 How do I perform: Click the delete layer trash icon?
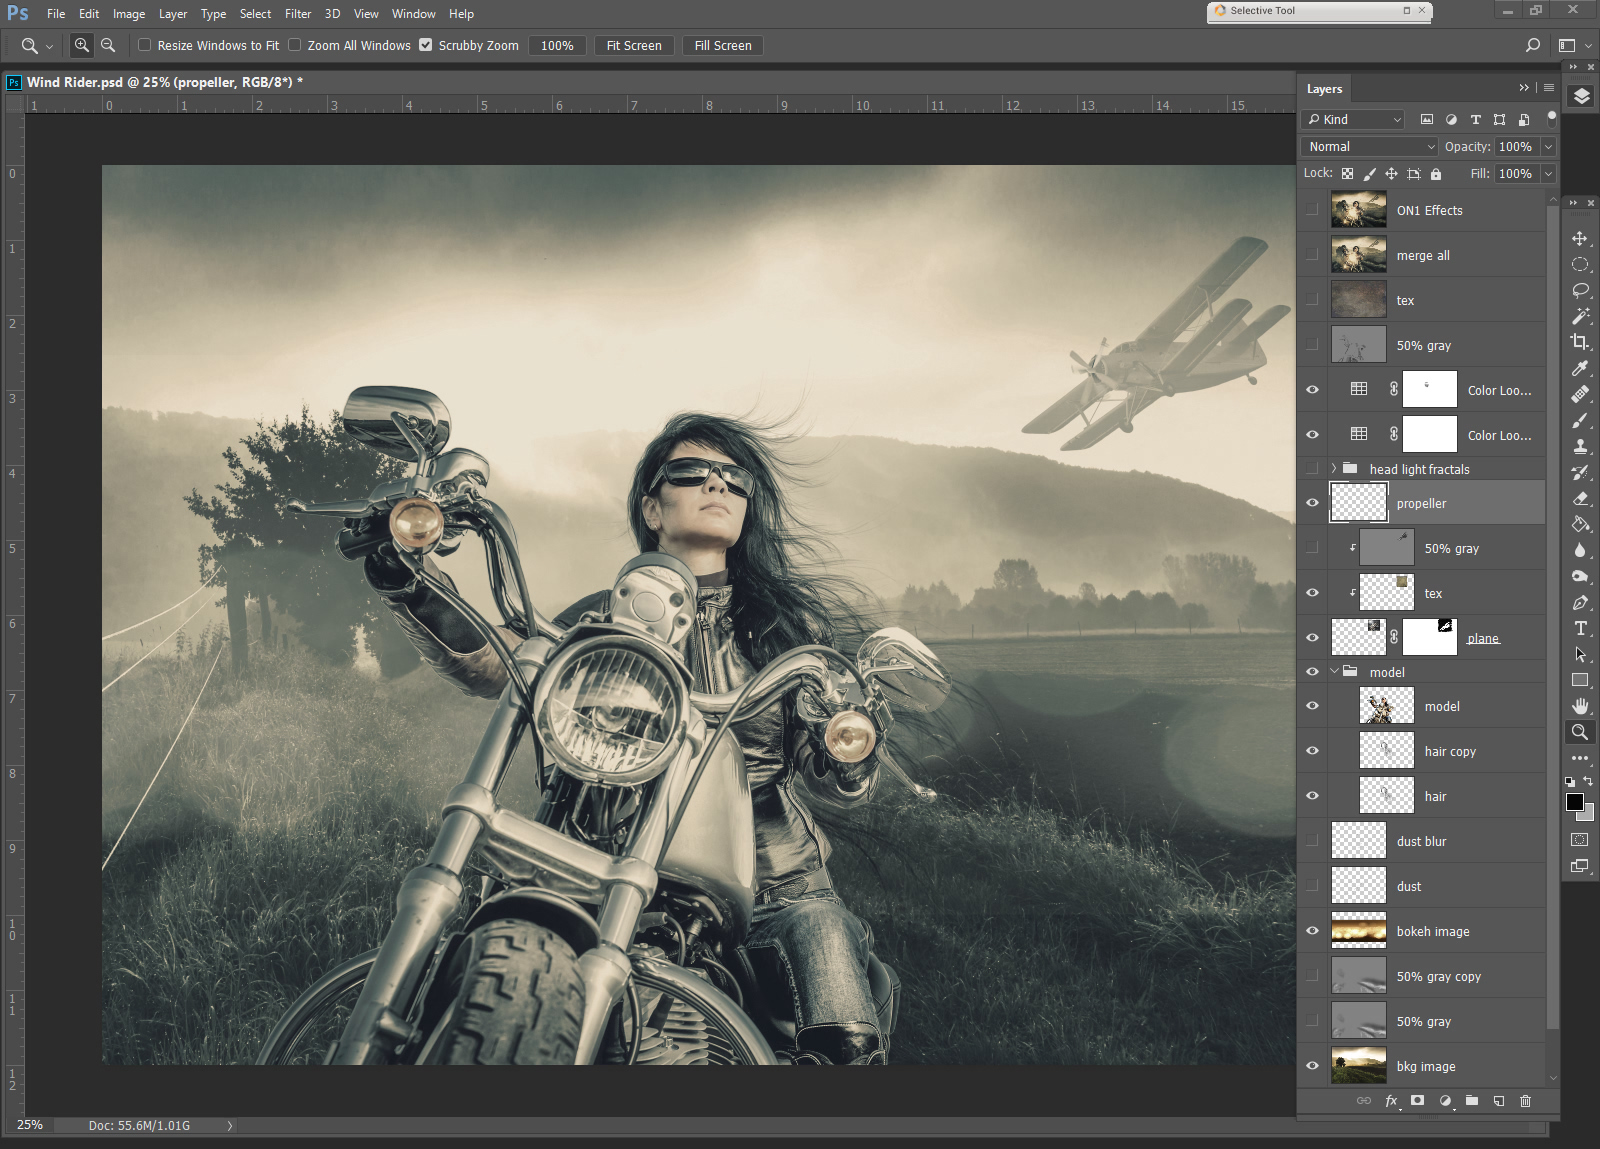pyautogui.click(x=1525, y=1101)
